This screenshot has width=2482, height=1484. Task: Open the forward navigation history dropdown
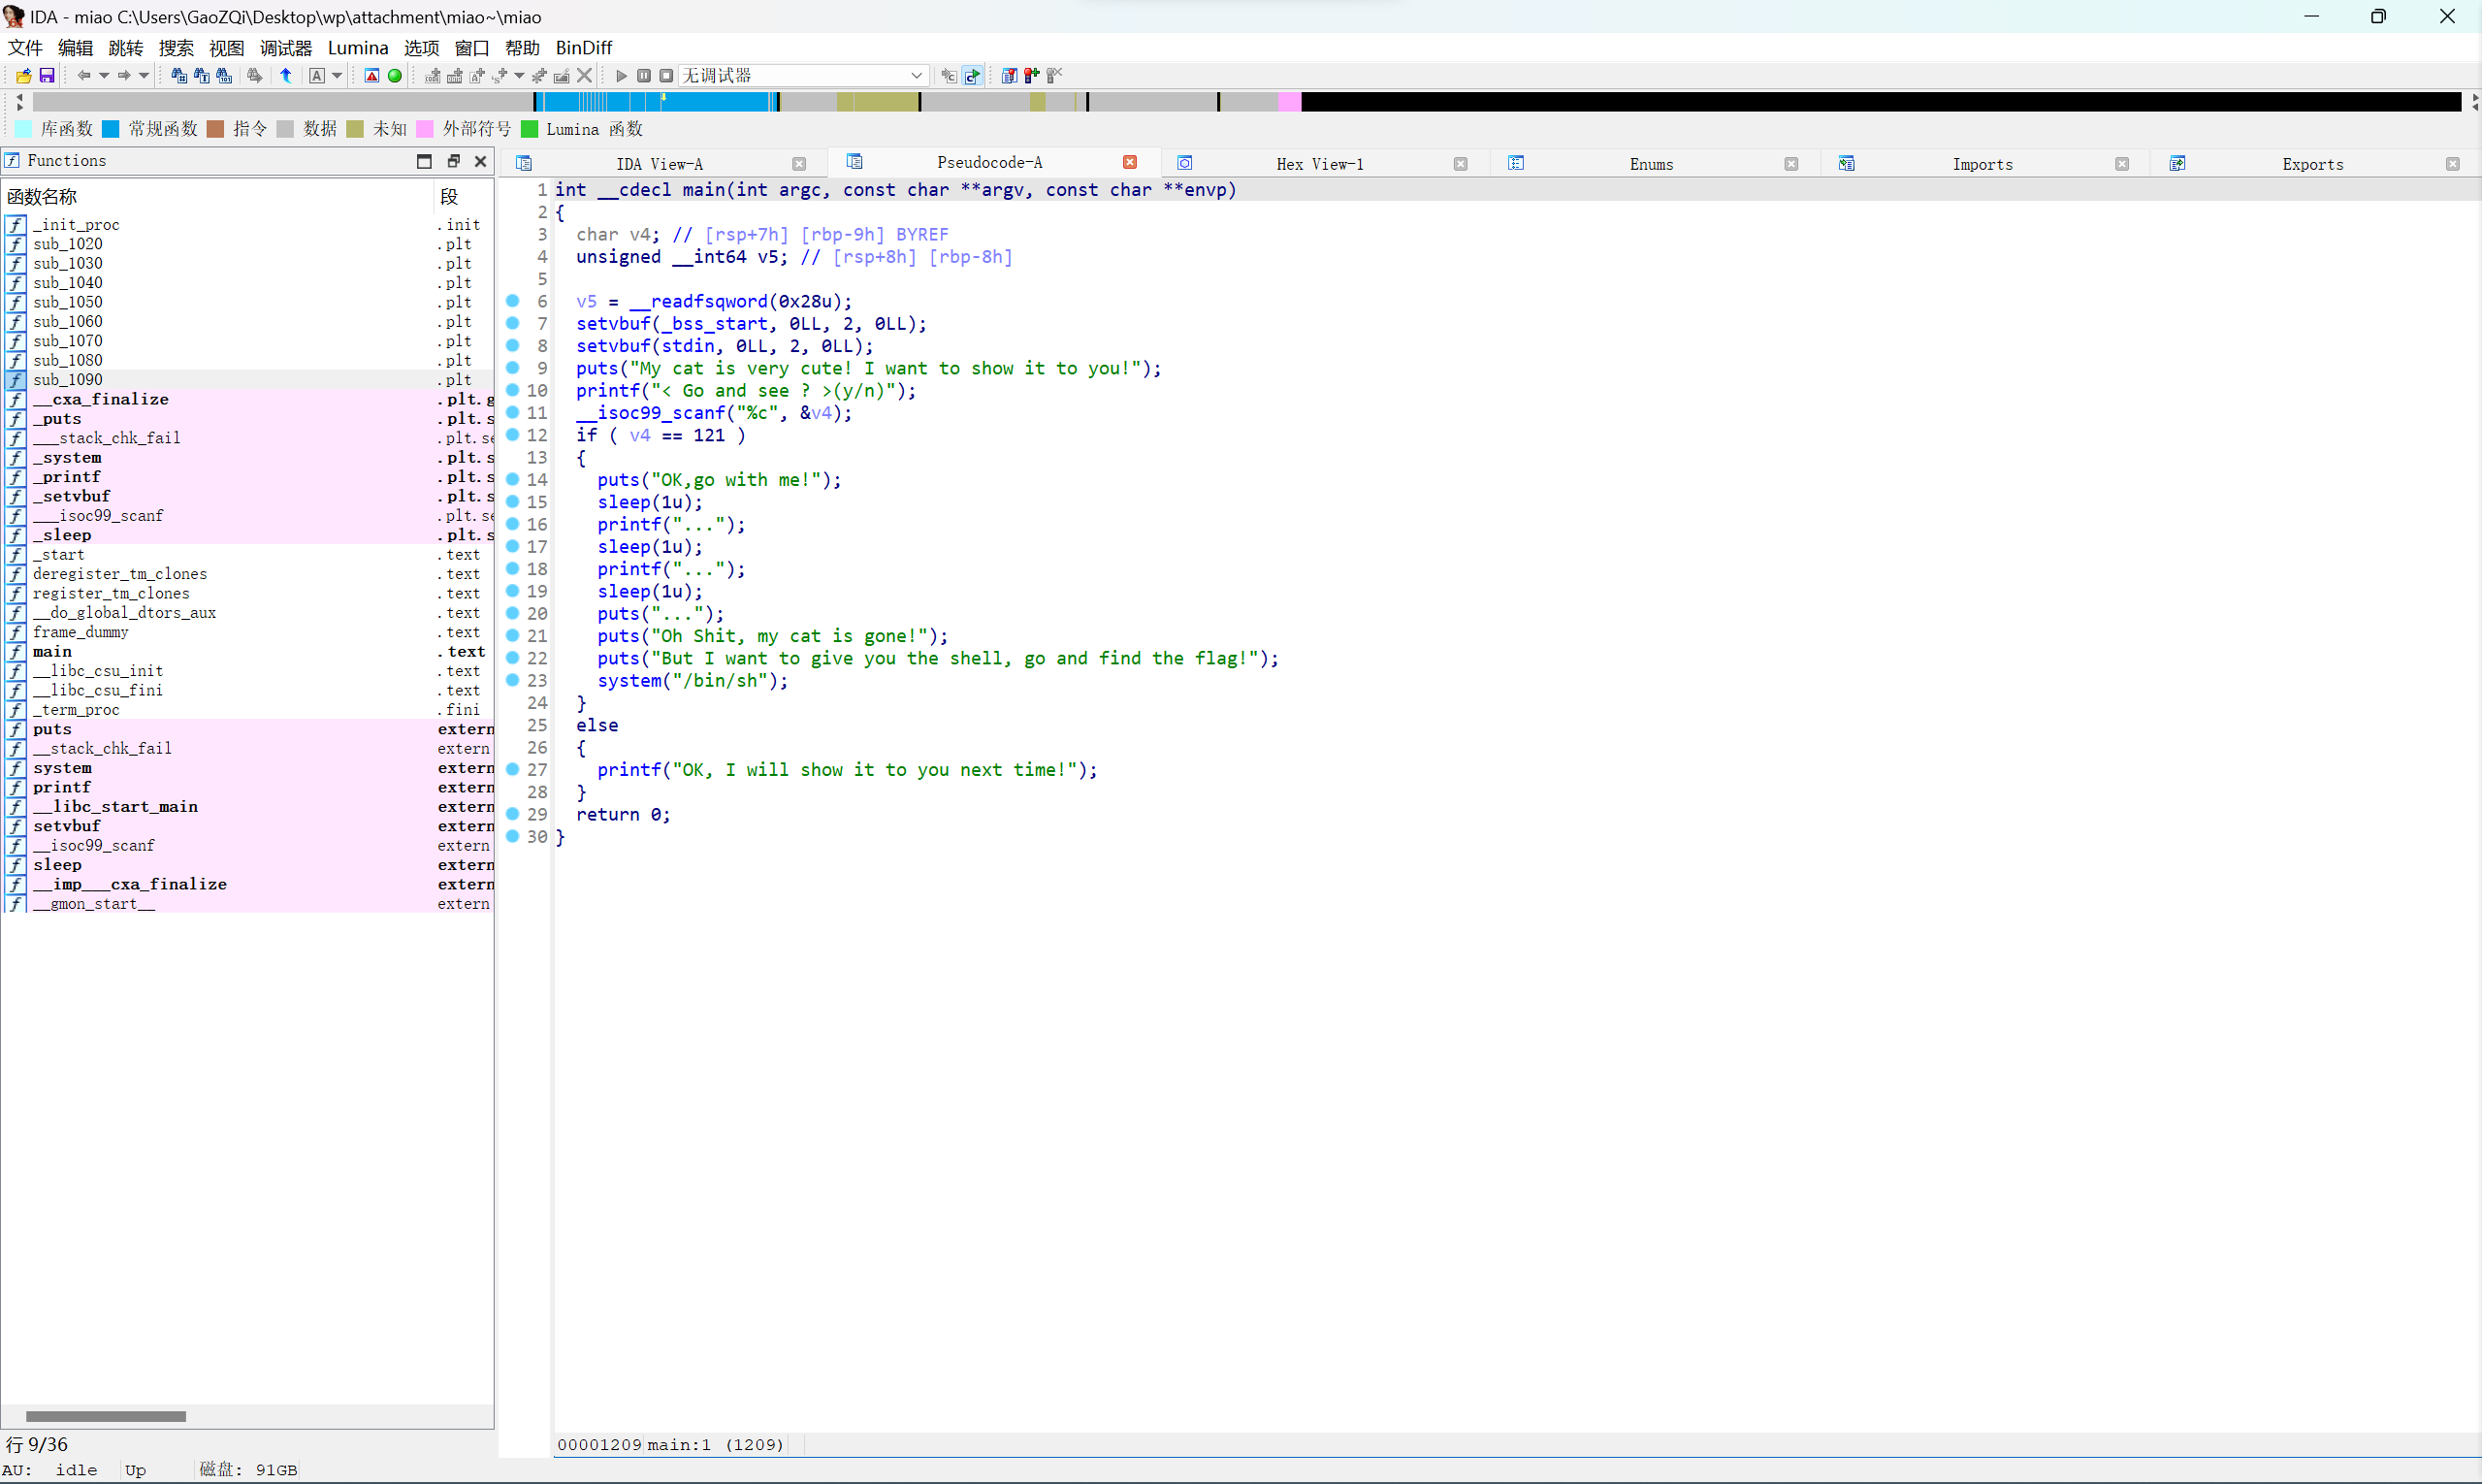click(x=144, y=76)
